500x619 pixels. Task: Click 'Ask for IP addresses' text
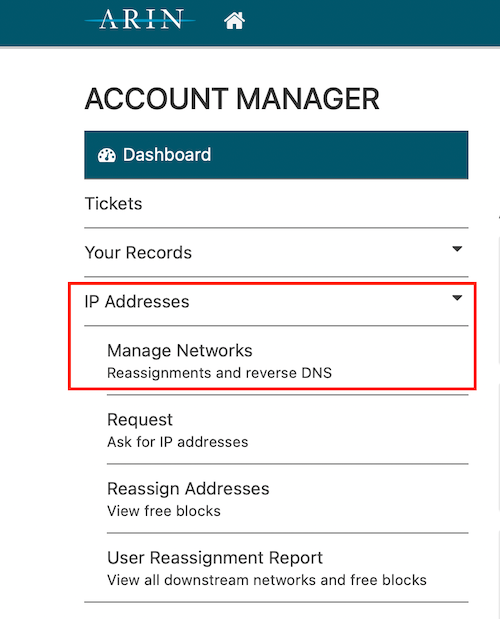tap(178, 442)
